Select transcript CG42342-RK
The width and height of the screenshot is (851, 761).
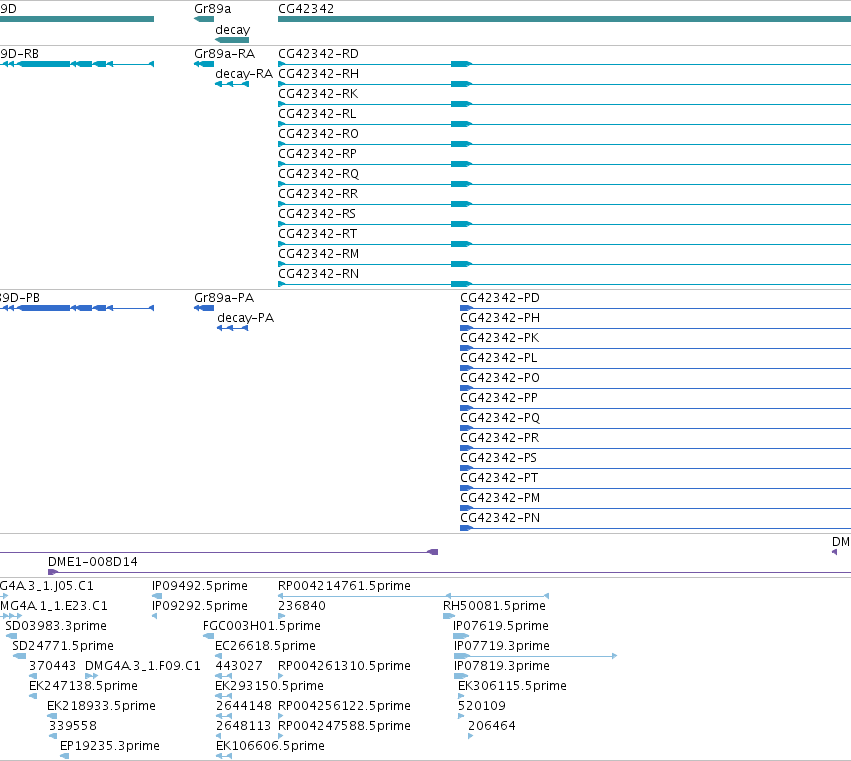click(x=318, y=94)
